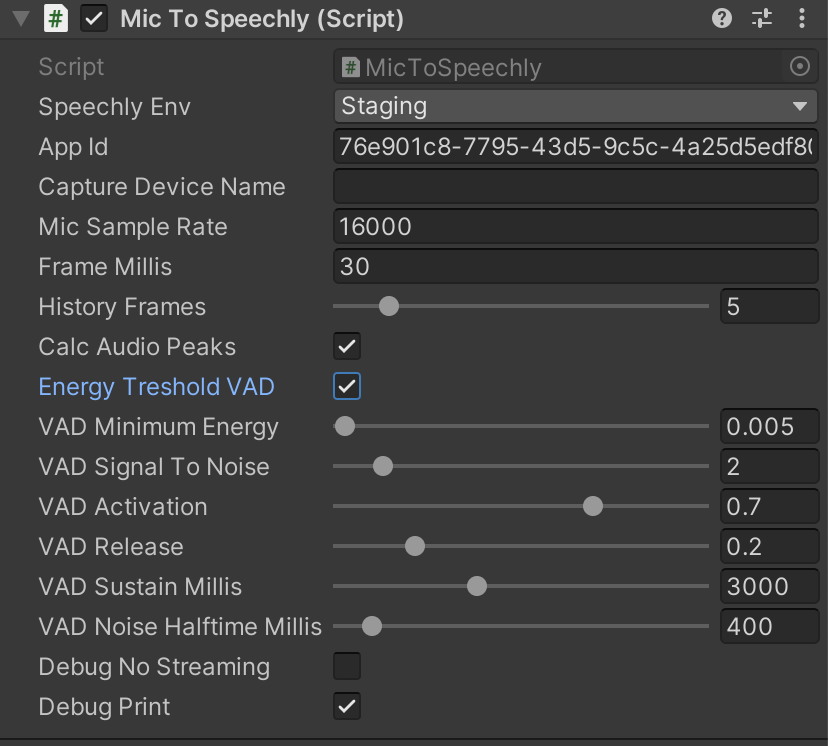
Task: Open the script object picker circle
Action: coord(799,67)
